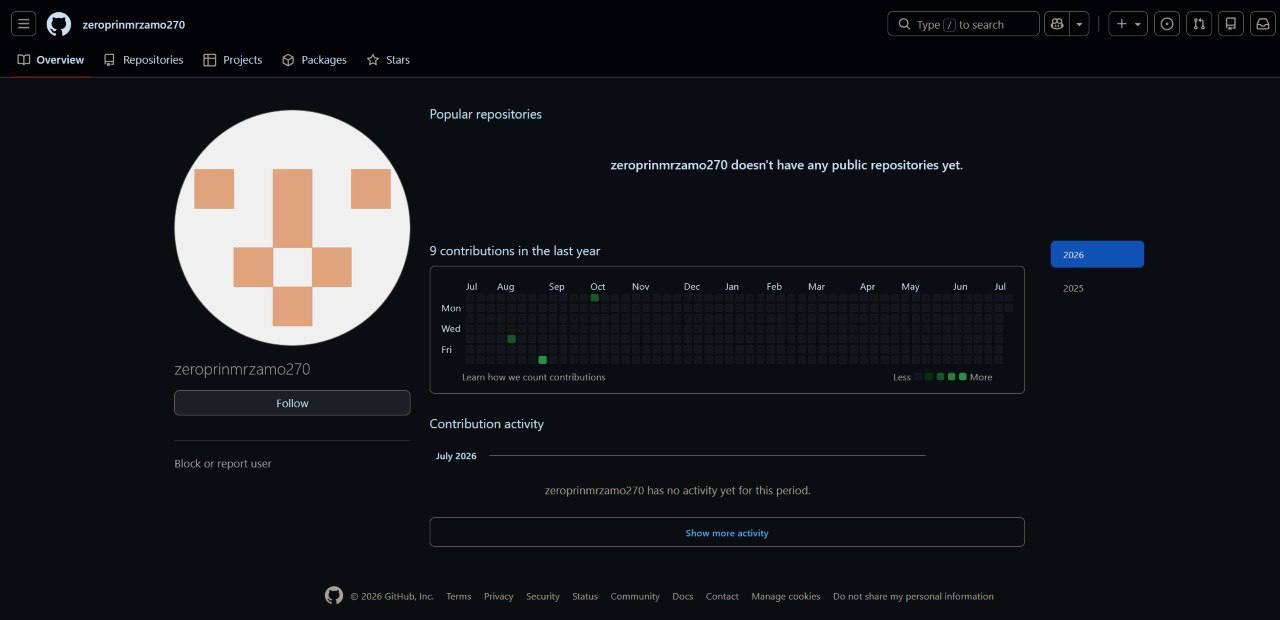
Task: Click Show more activity button
Action: point(727,532)
